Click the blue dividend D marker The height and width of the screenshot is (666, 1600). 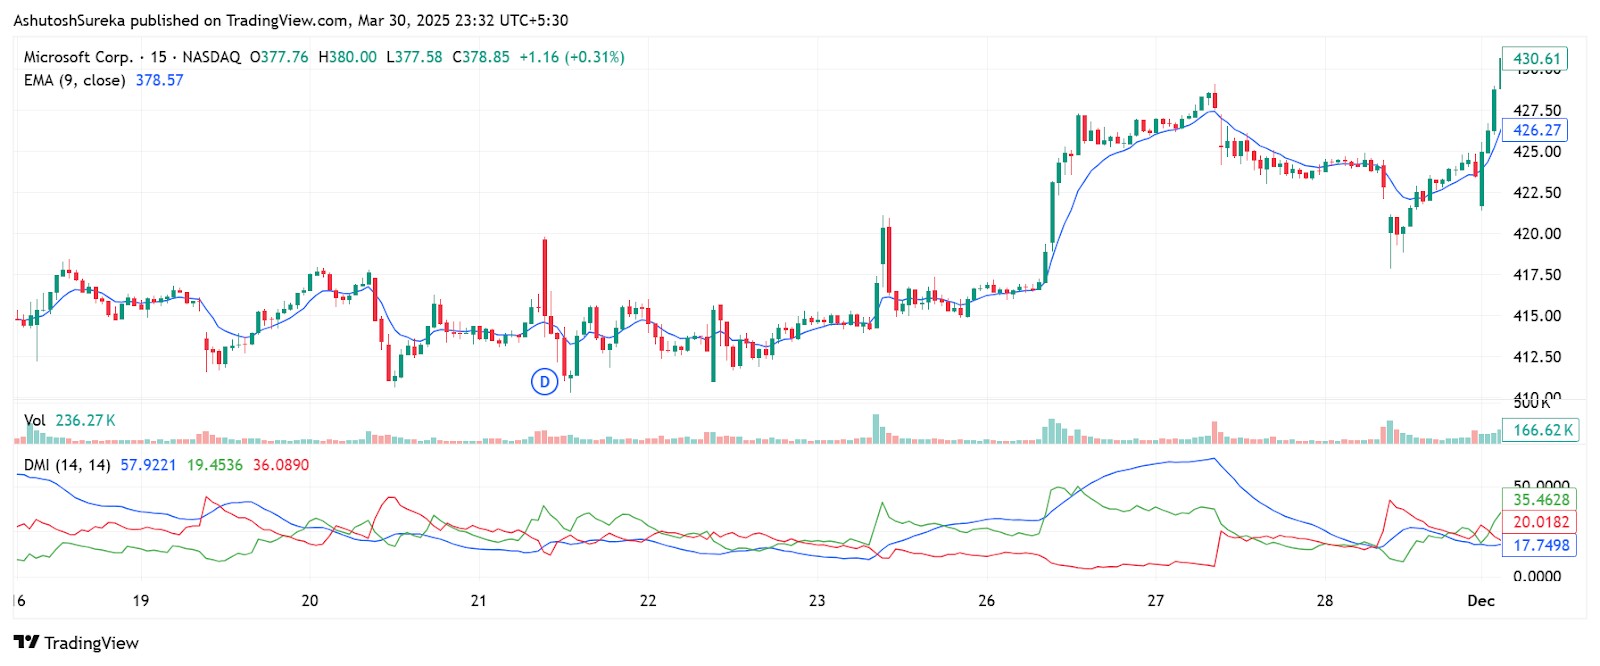pyautogui.click(x=544, y=381)
